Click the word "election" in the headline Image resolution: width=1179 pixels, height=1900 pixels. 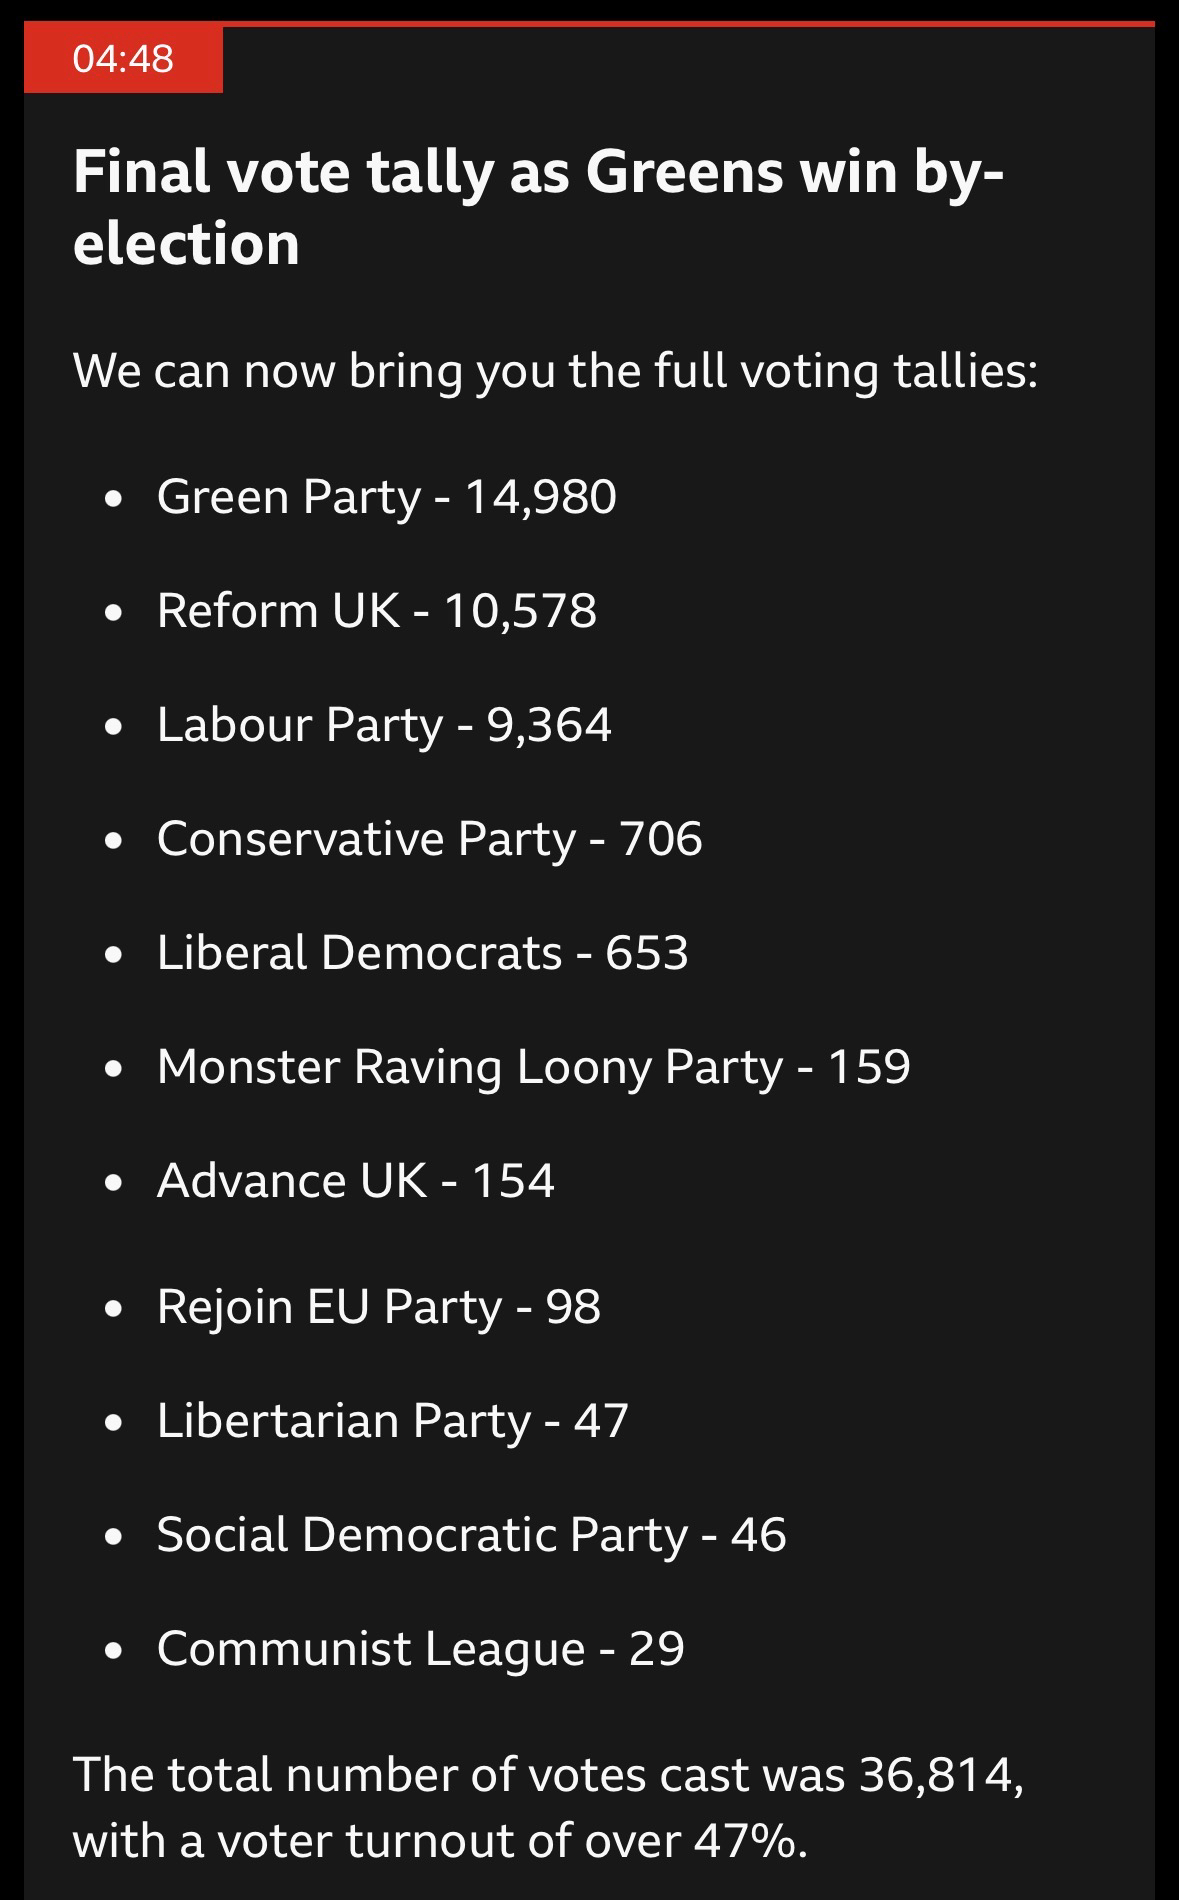coord(186,244)
